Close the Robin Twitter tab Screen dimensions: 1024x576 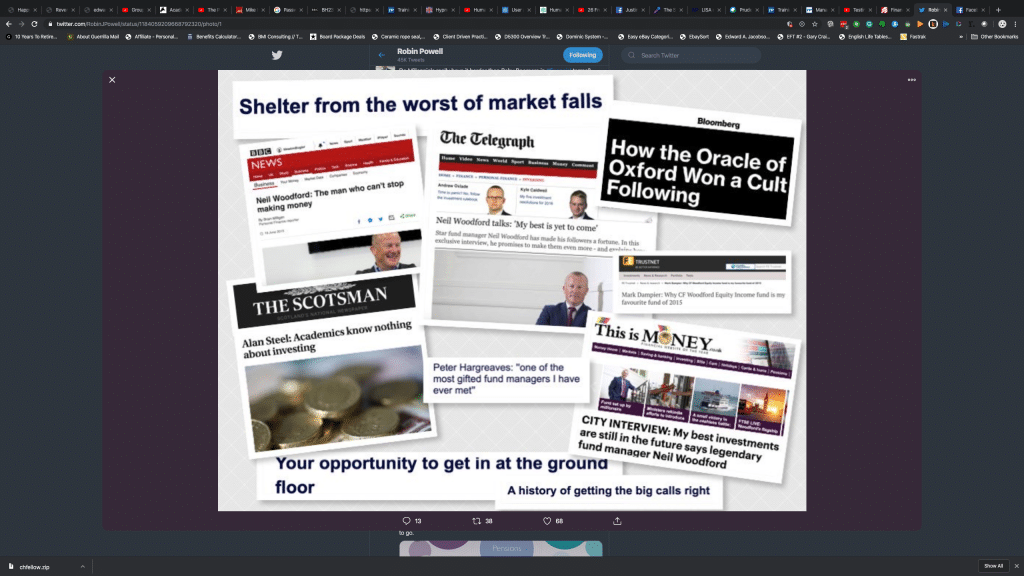(x=946, y=10)
